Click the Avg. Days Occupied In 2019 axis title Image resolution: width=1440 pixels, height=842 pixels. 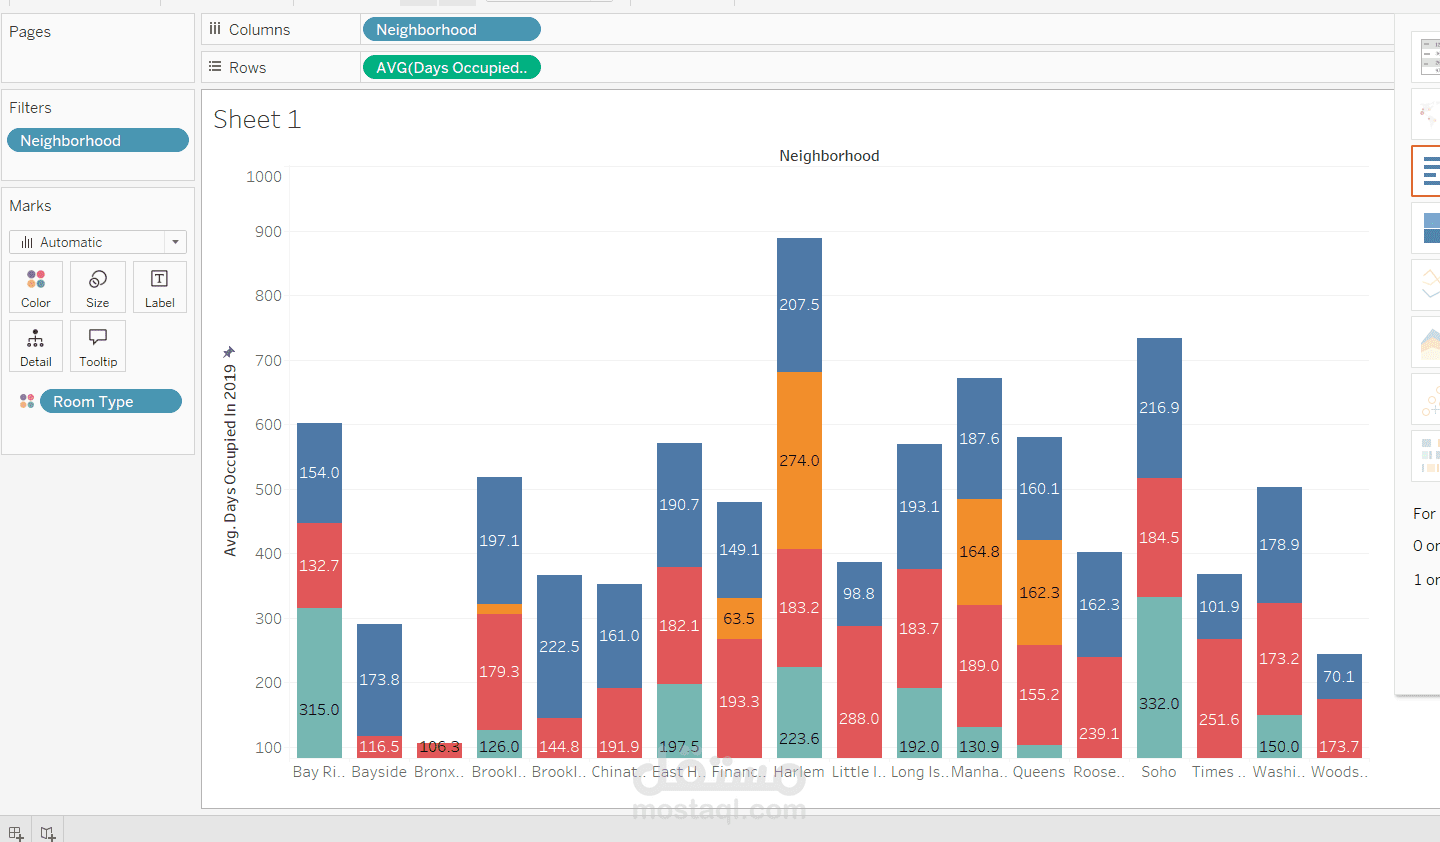[x=231, y=460]
